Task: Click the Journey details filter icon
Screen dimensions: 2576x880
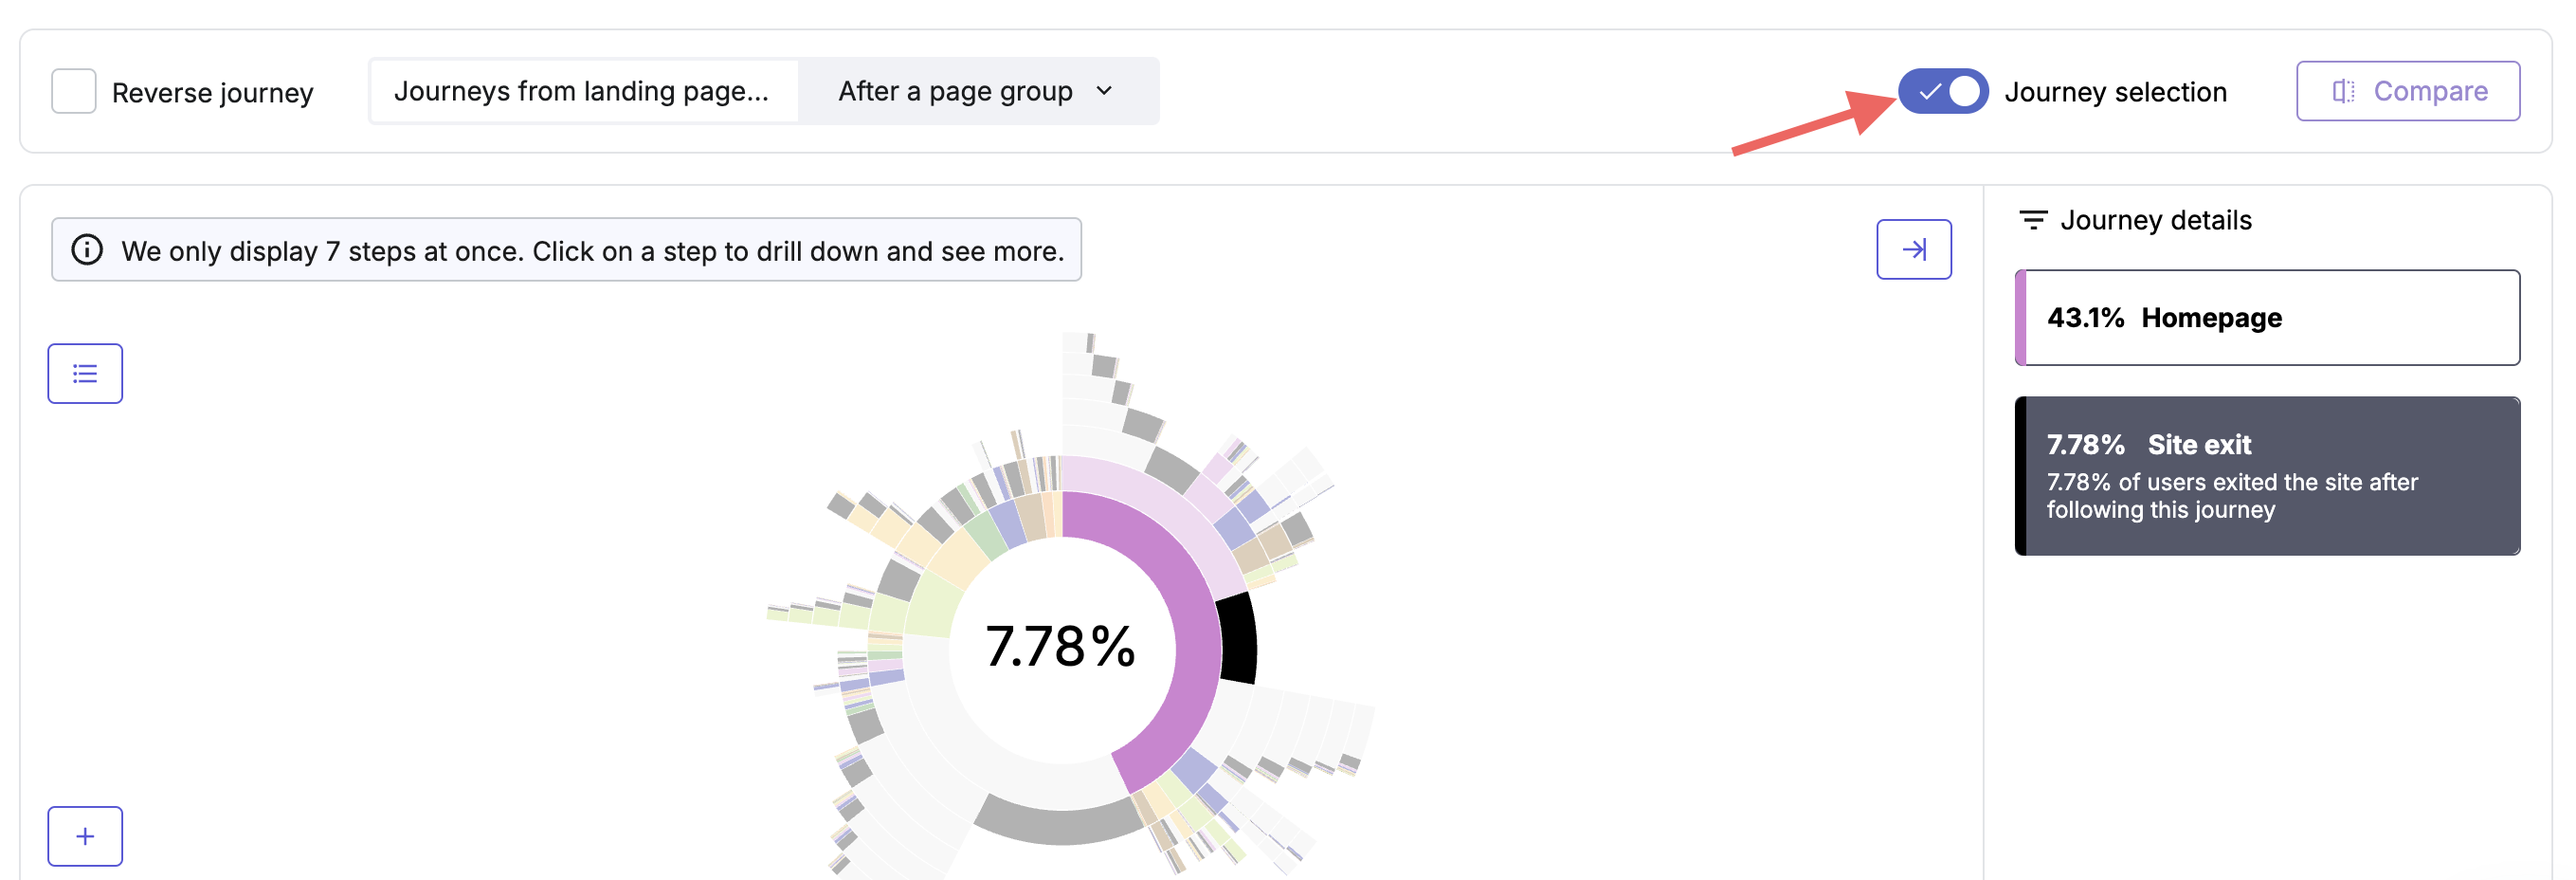Action: point(2033,220)
